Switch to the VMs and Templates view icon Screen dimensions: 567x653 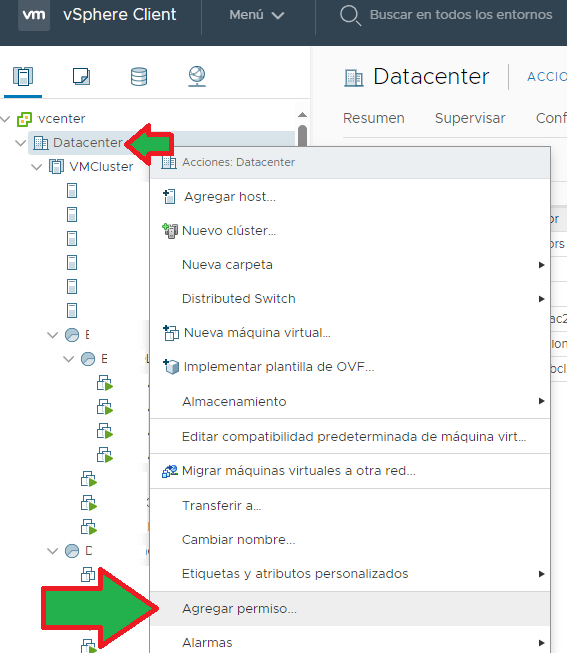81,77
